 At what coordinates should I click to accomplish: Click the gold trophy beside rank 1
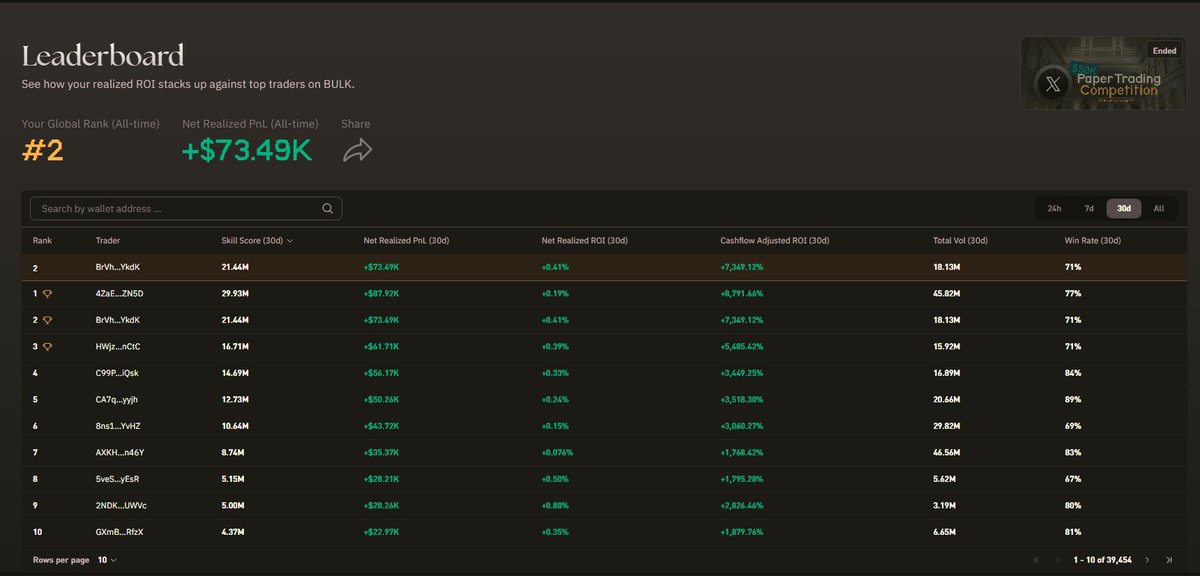tap(47, 294)
